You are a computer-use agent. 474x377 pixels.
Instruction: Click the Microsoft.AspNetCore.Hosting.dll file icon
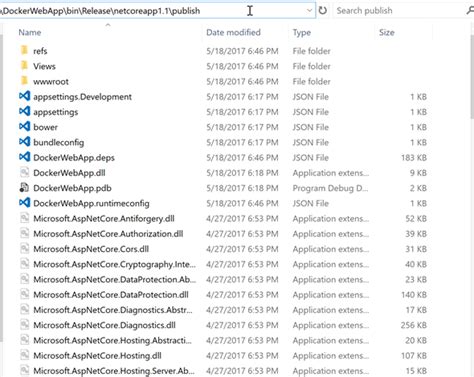click(25, 356)
